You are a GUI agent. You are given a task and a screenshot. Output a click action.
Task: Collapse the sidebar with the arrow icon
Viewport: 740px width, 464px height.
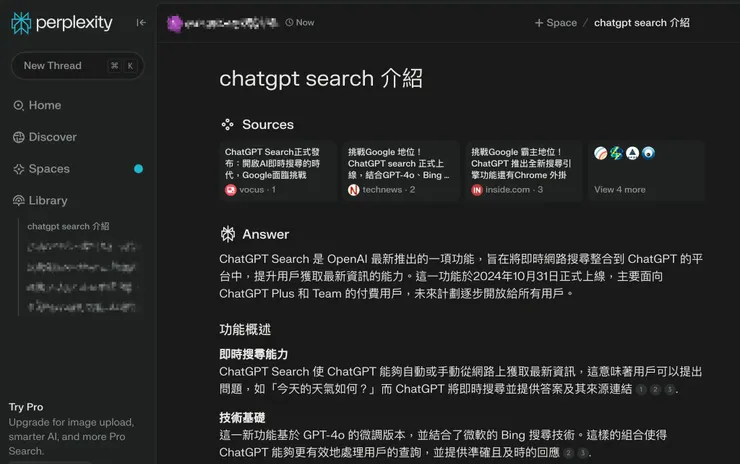click(141, 23)
